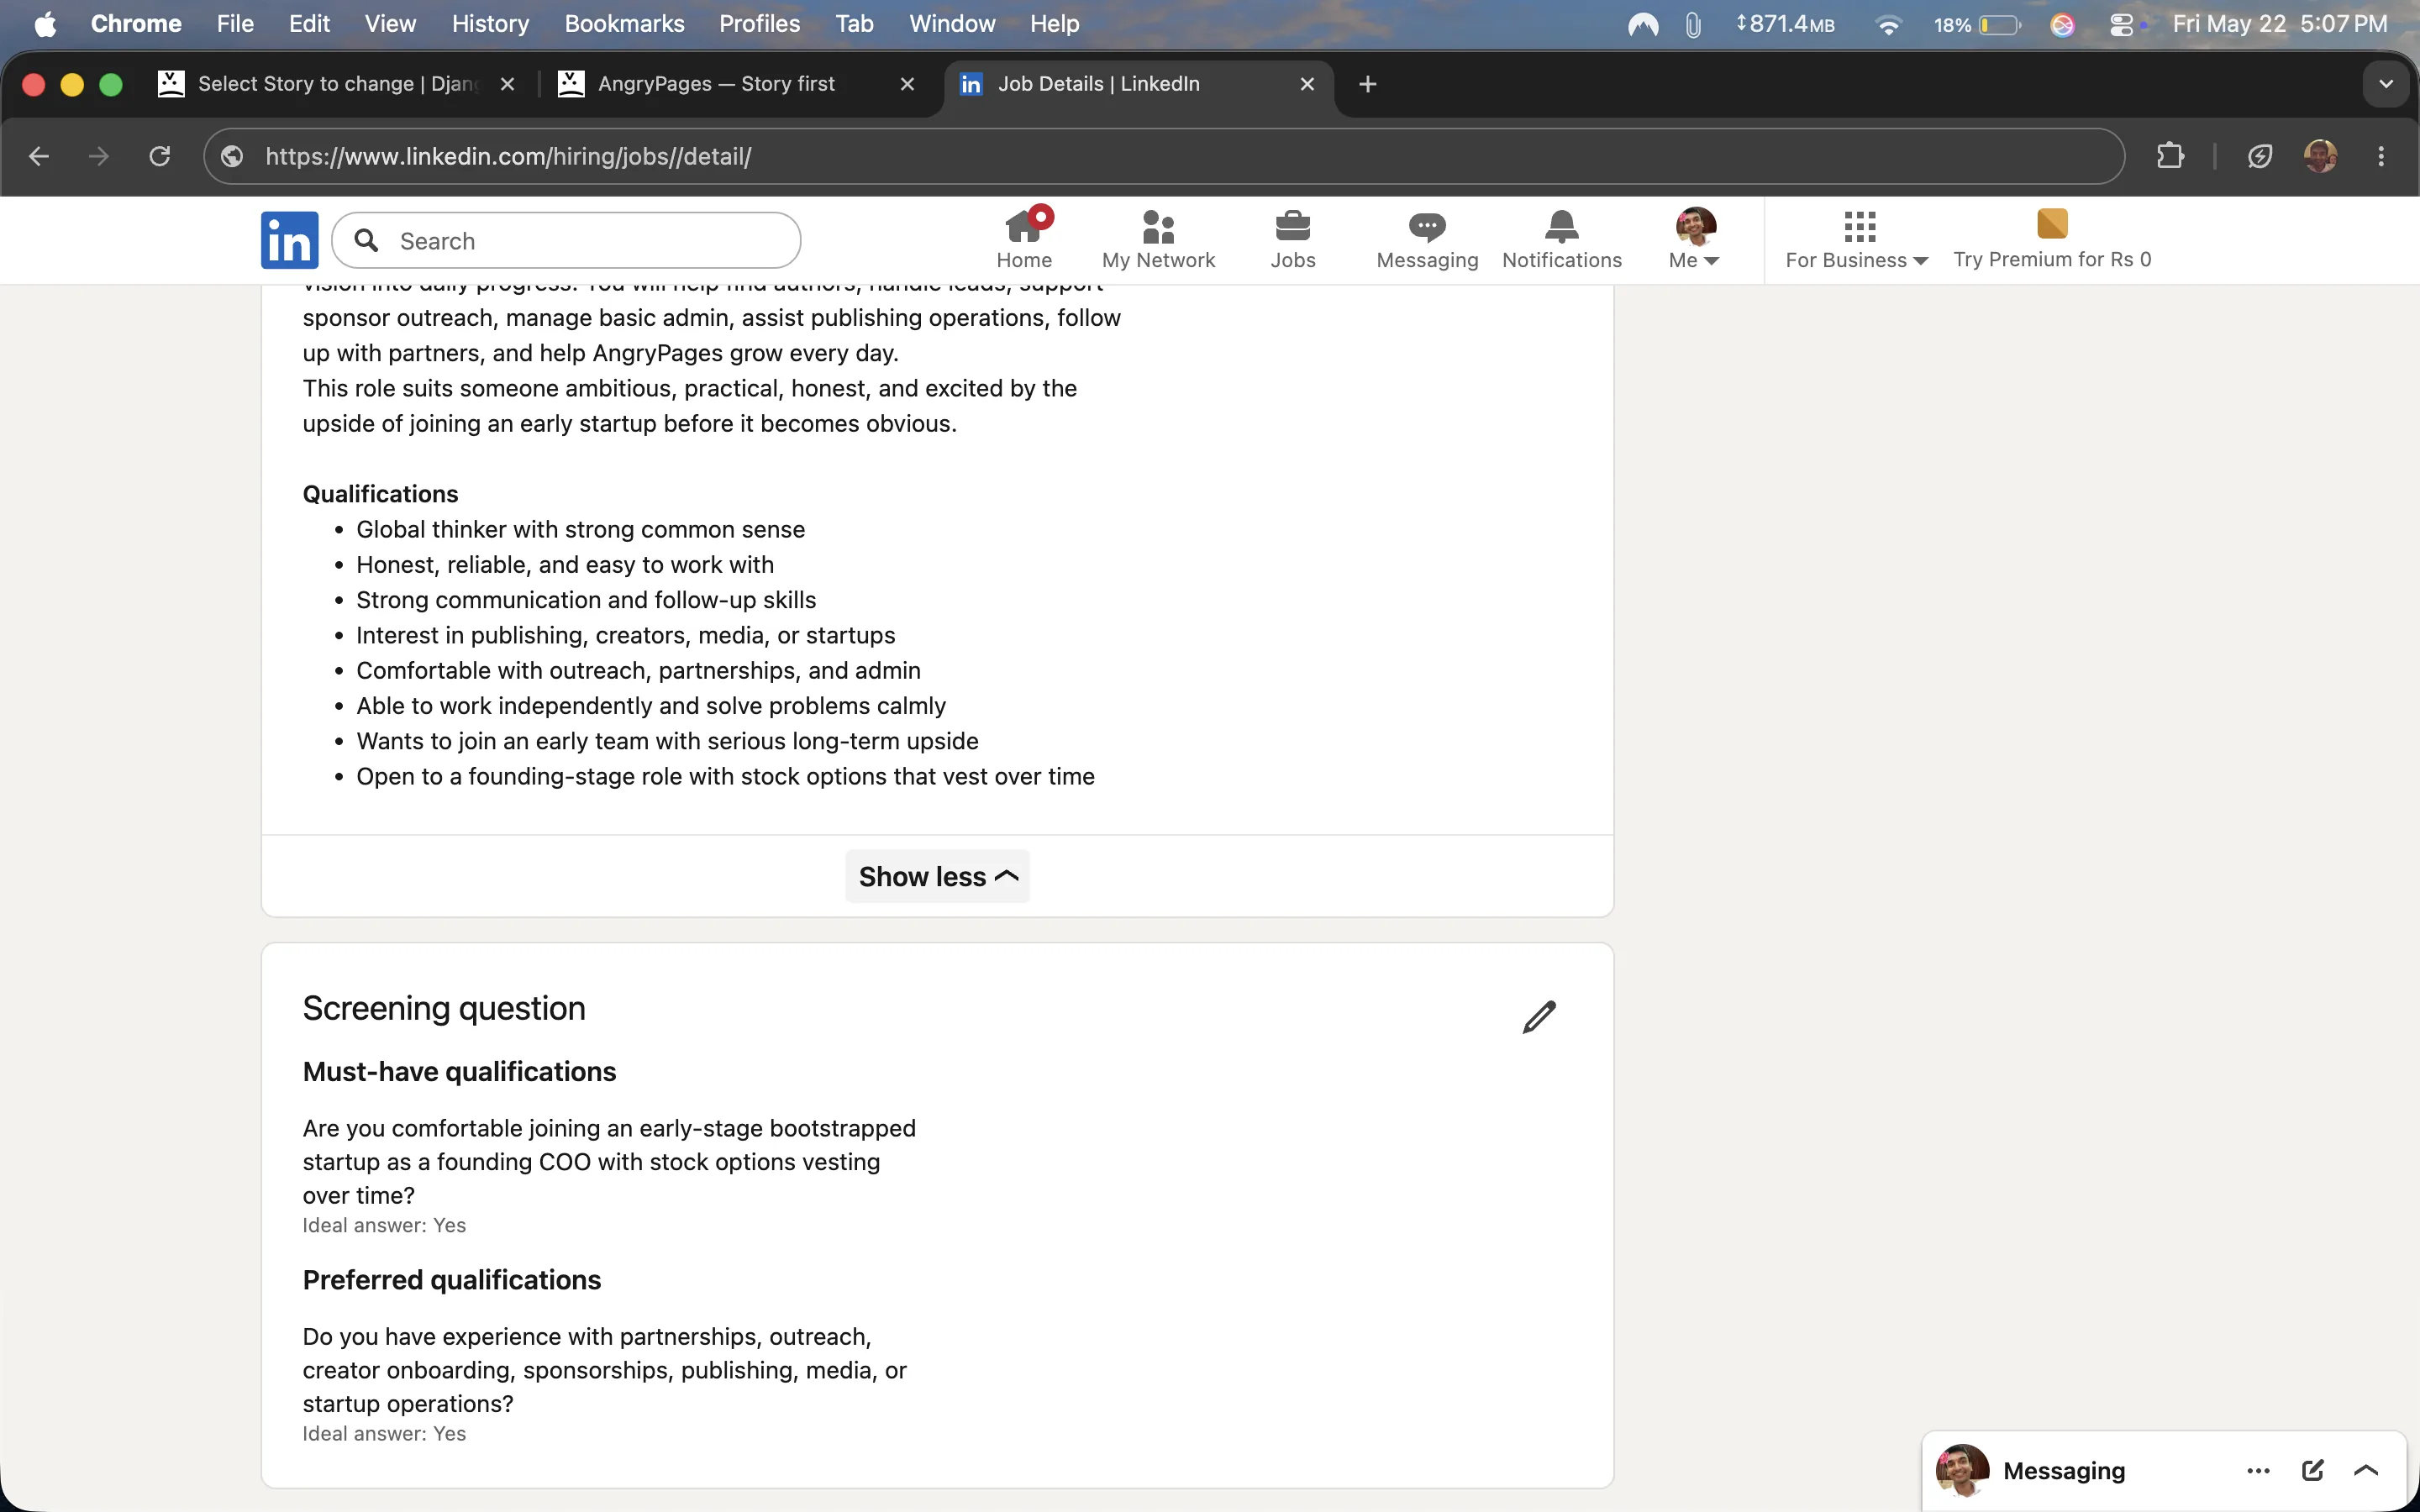This screenshot has height=1512, width=2420.
Task: Click 'Wants to join an early team' bullet
Action: (x=667, y=741)
